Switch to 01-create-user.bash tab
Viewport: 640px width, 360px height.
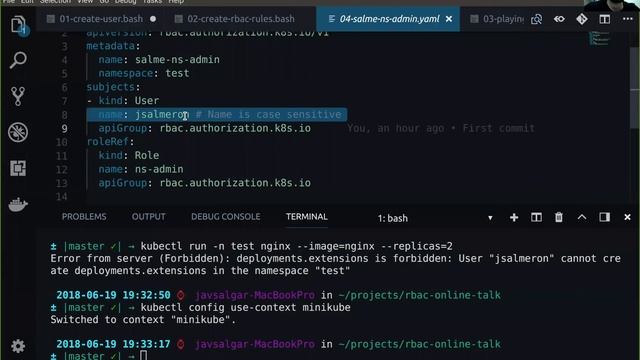click(101, 19)
